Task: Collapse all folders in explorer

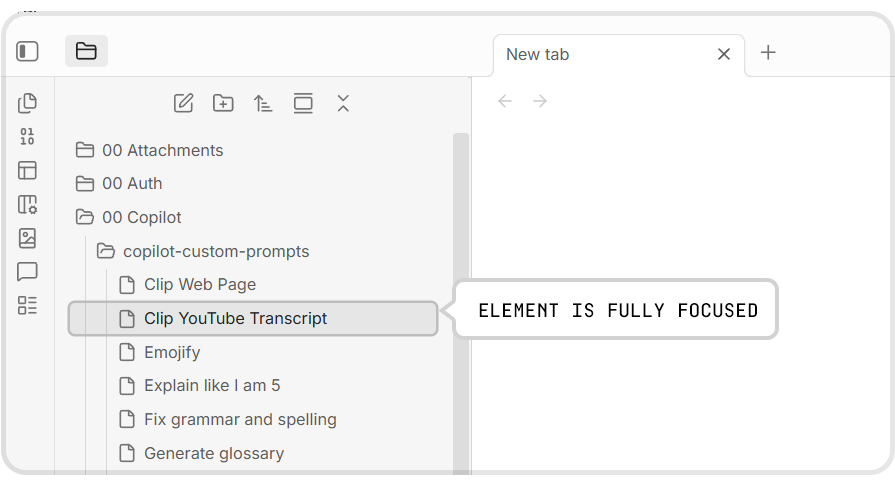Action: coord(343,103)
